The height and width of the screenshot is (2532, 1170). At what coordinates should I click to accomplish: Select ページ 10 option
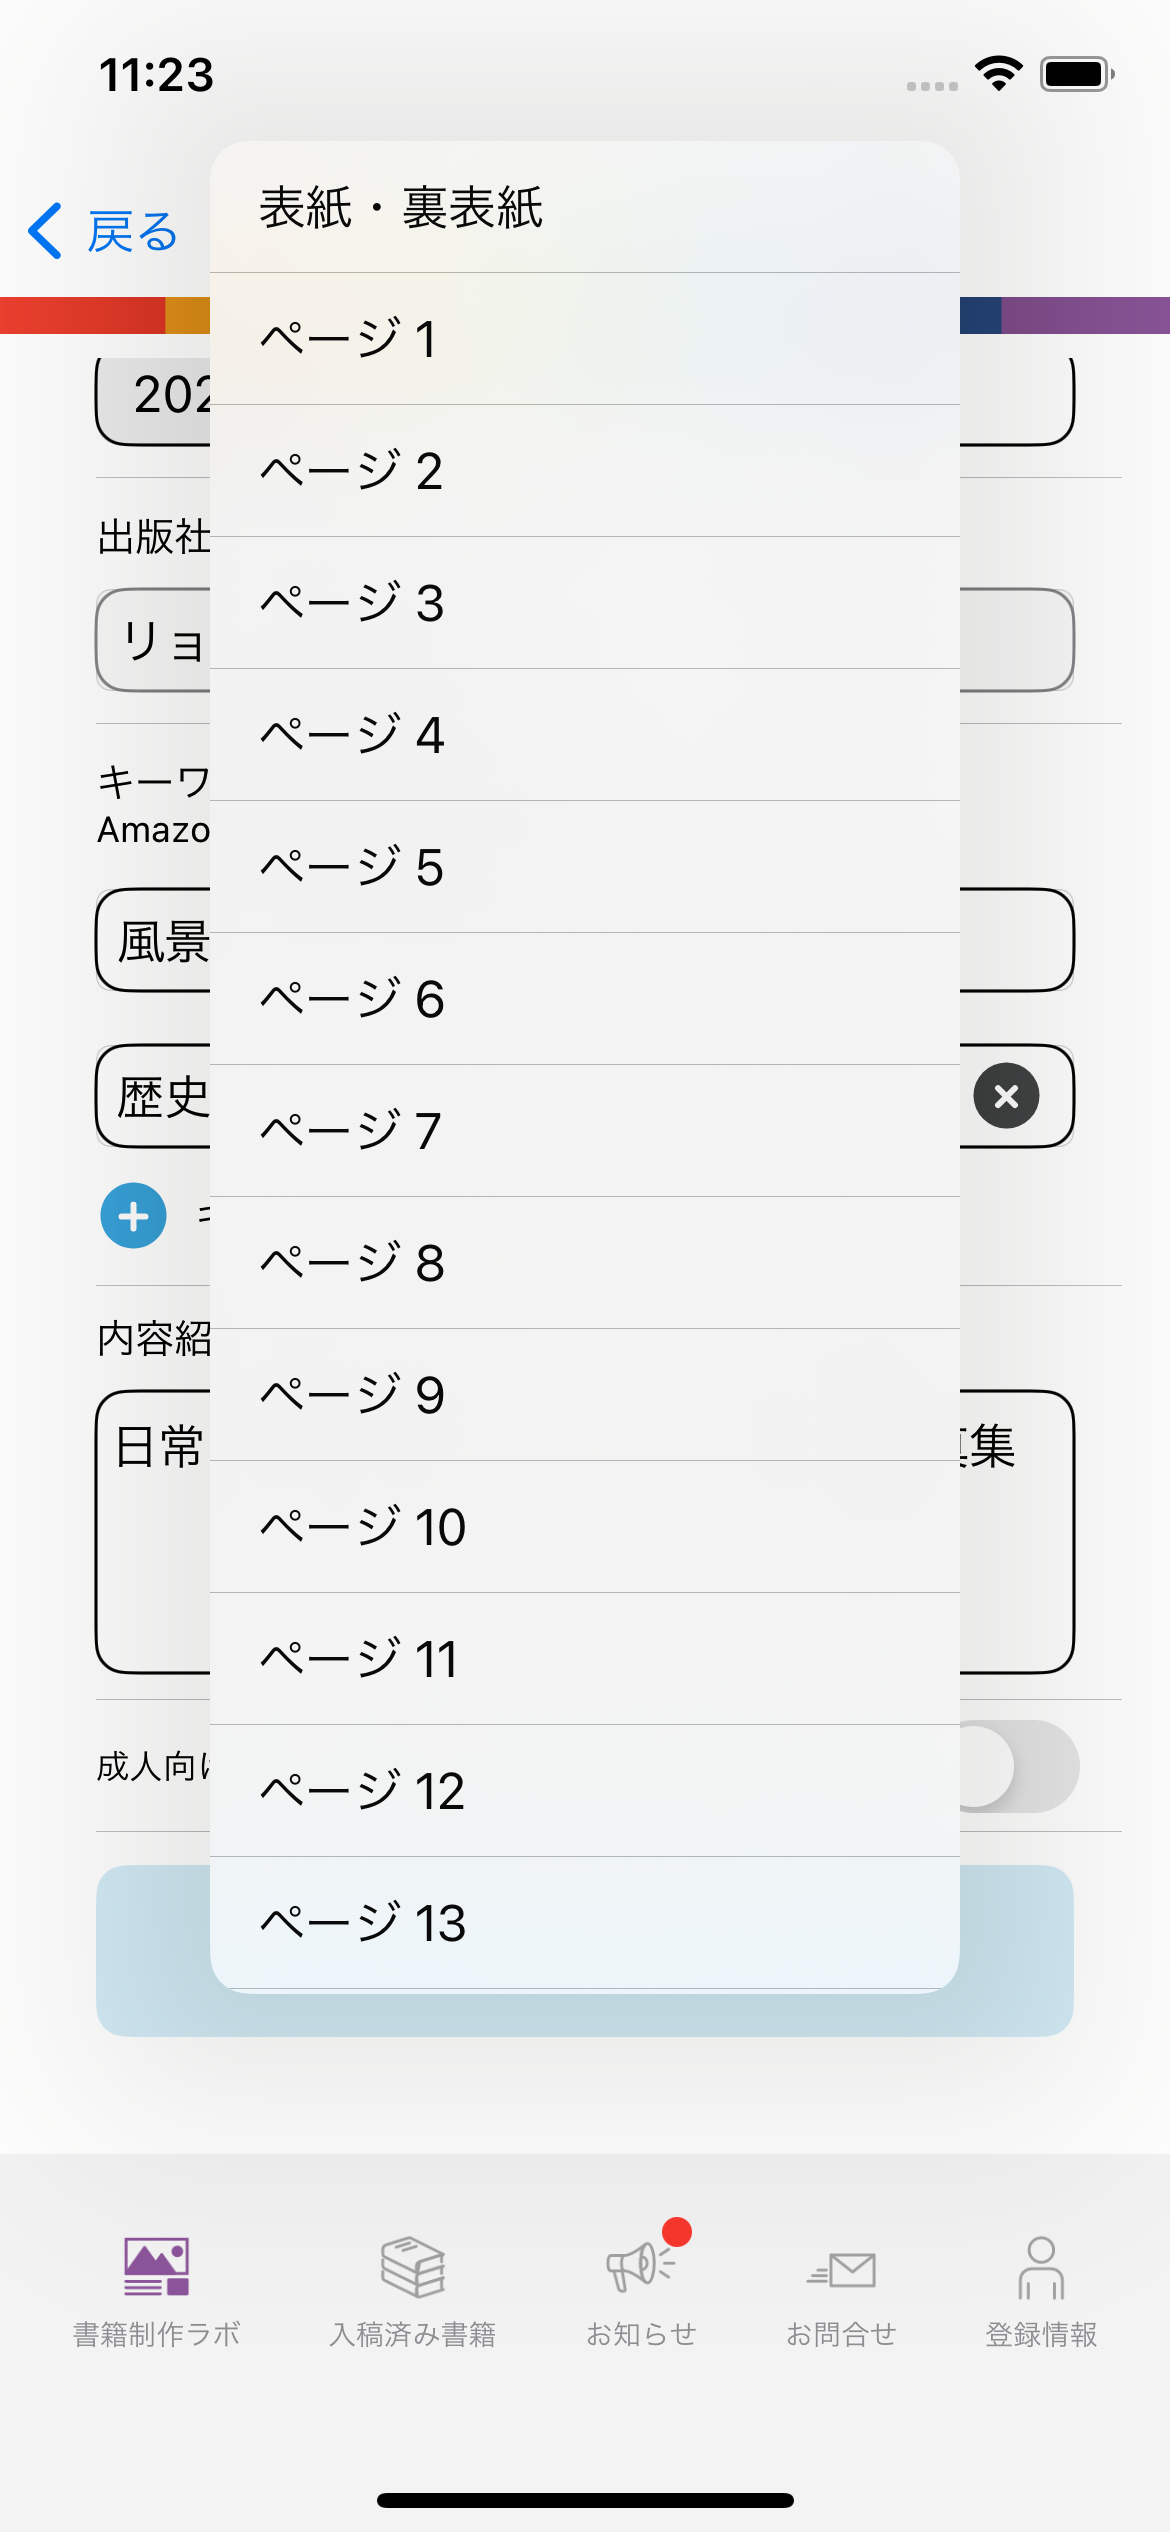tap(585, 1527)
